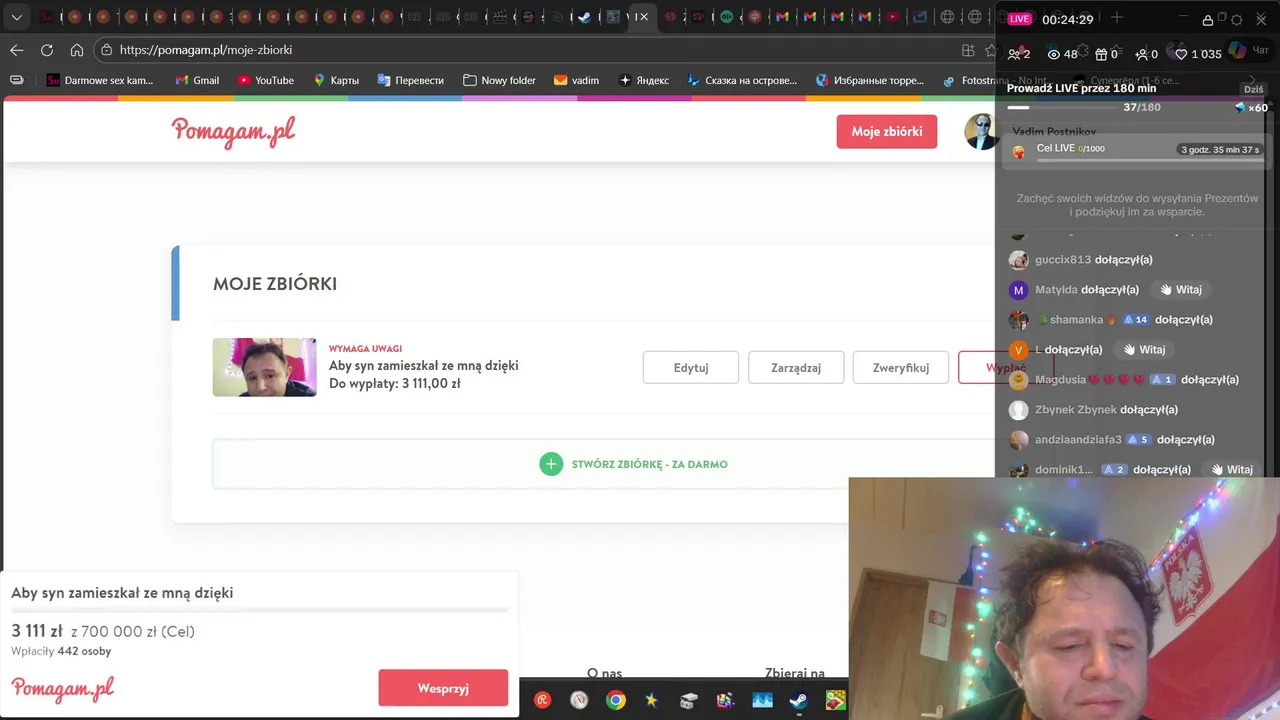Open the vadim bookmark

pos(576,80)
